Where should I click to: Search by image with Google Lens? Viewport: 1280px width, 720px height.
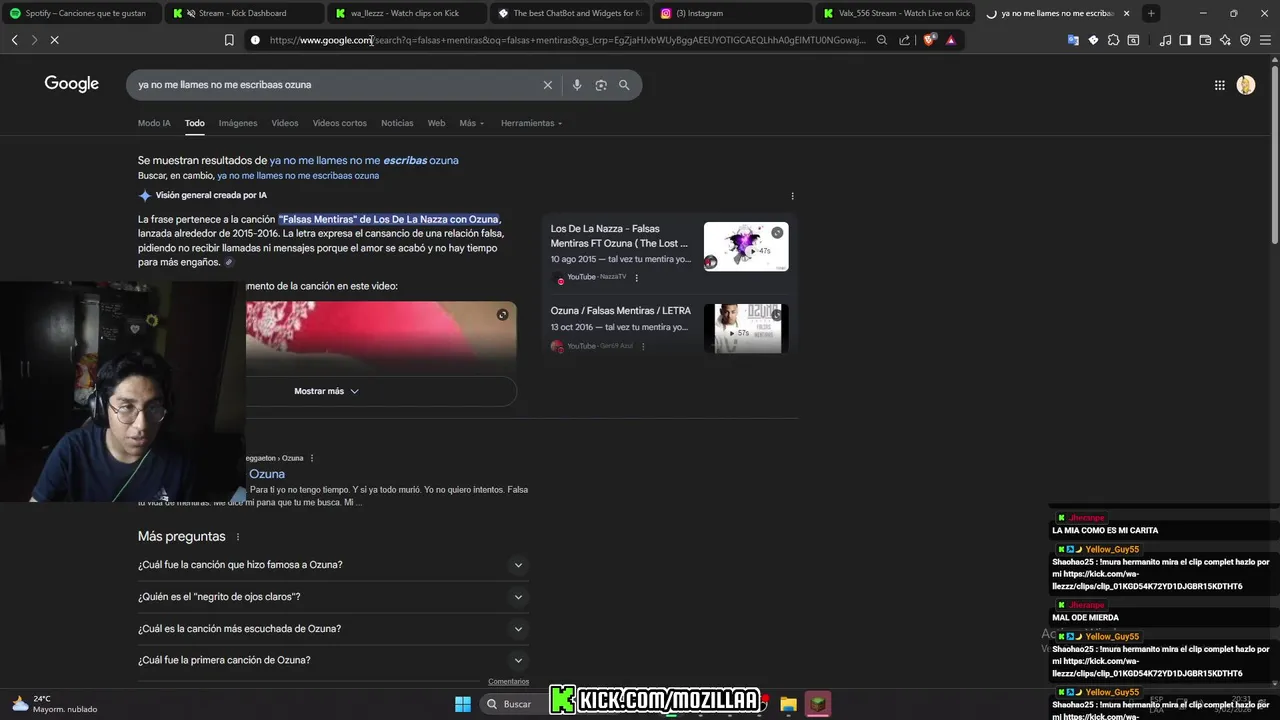coord(601,85)
